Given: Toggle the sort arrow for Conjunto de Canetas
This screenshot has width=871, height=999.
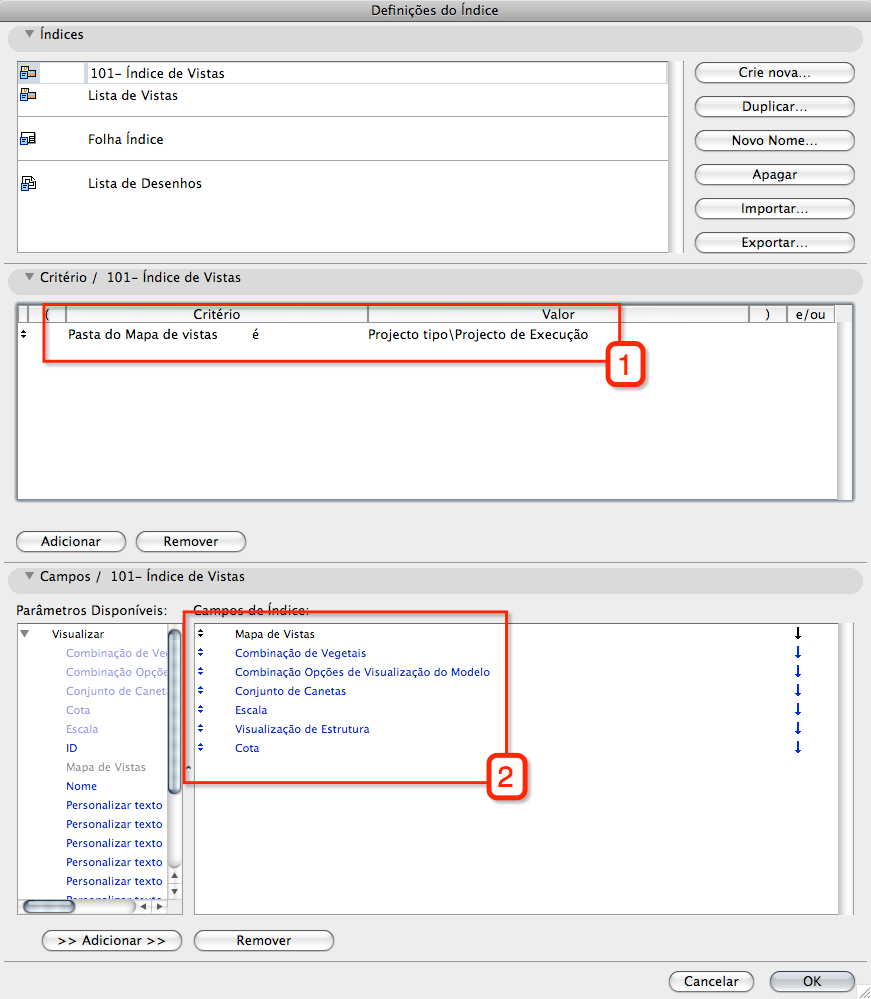Looking at the screenshot, I should [798, 691].
